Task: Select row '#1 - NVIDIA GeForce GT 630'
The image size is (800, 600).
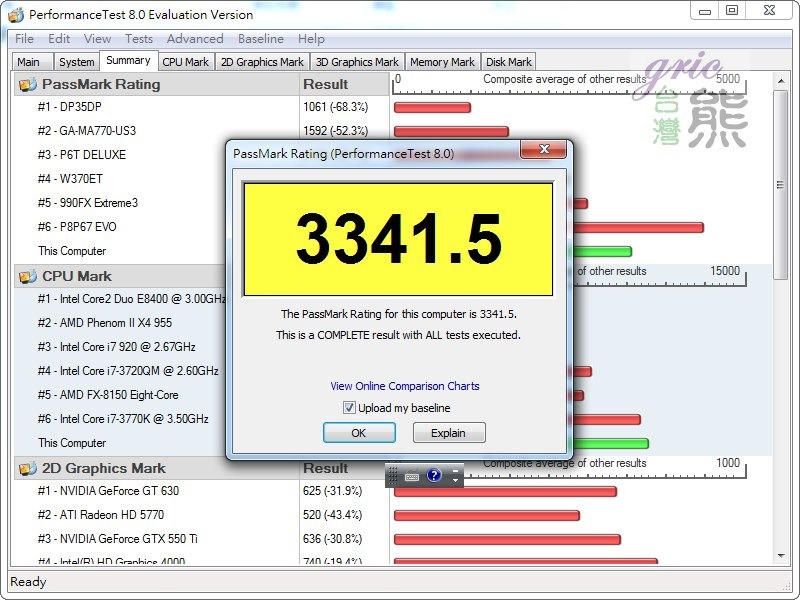Action: pyautogui.click(x=108, y=490)
